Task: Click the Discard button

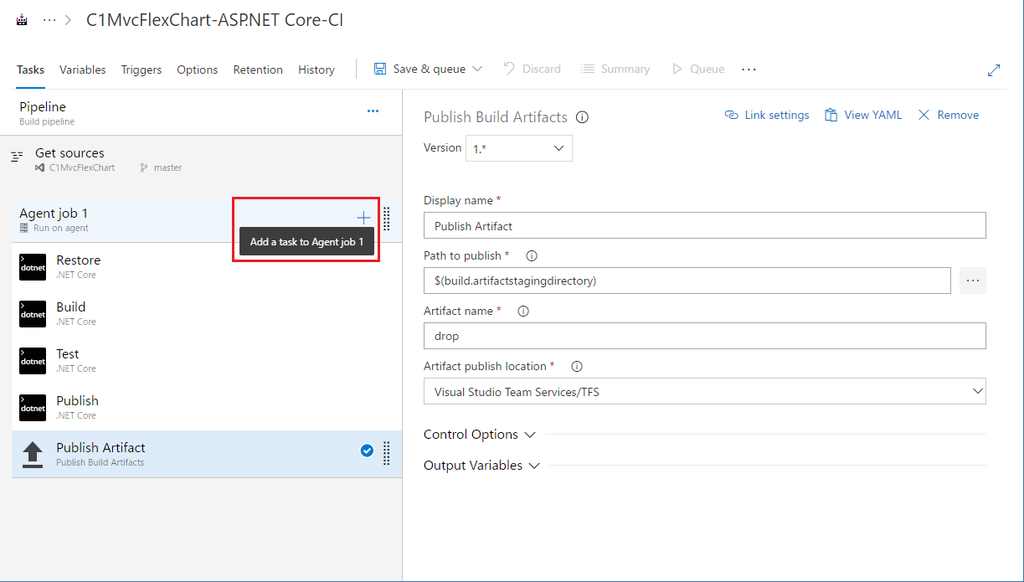Action: click(x=532, y=69)
